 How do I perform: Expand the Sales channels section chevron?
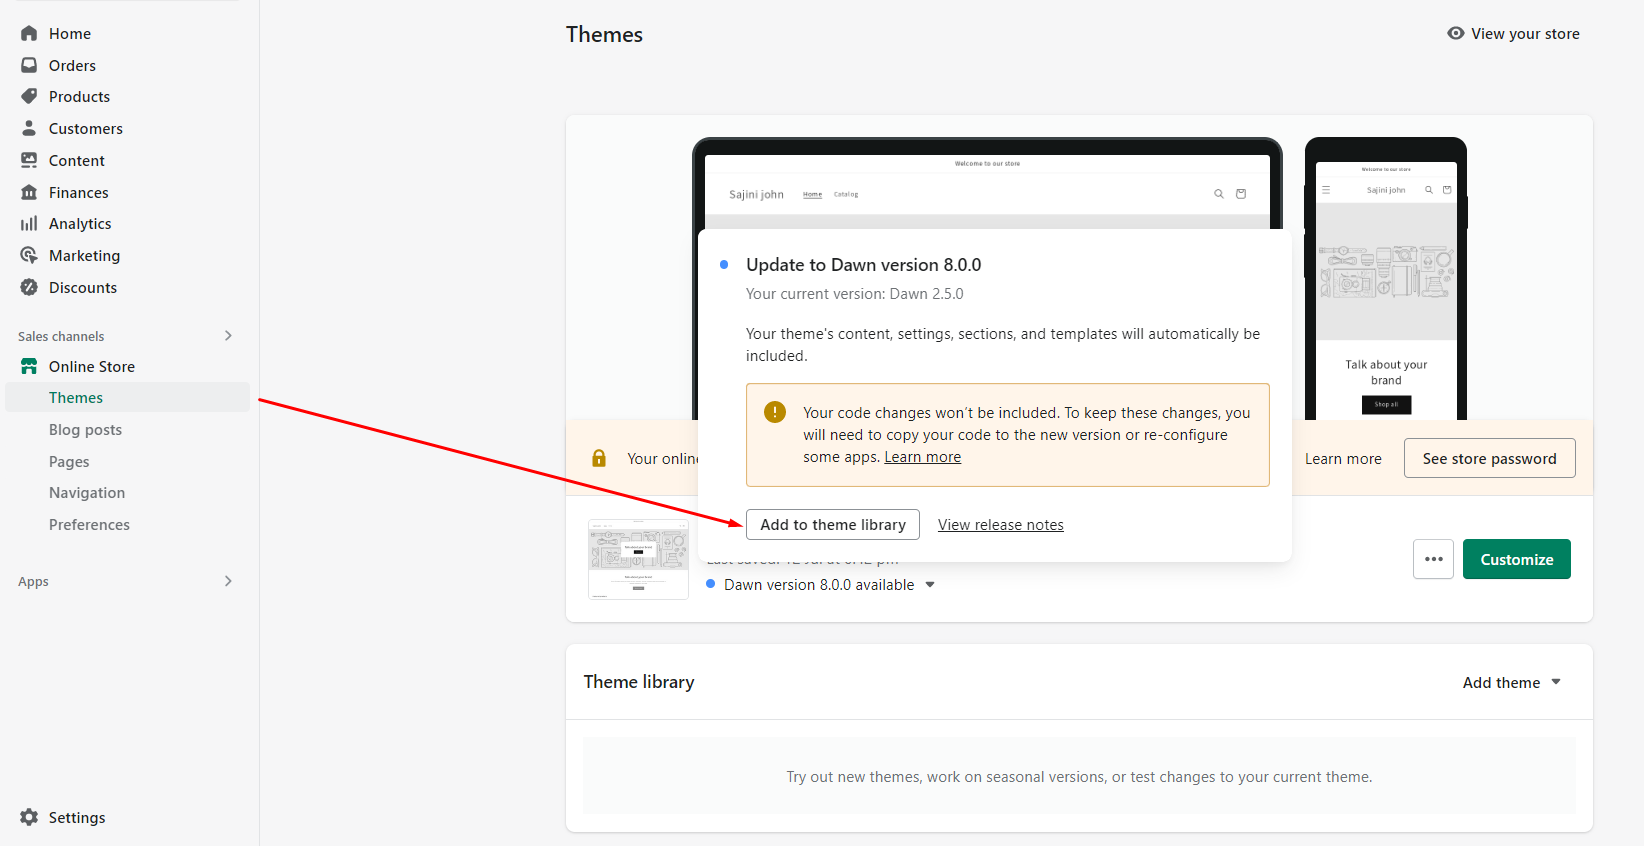pos(228,336)
